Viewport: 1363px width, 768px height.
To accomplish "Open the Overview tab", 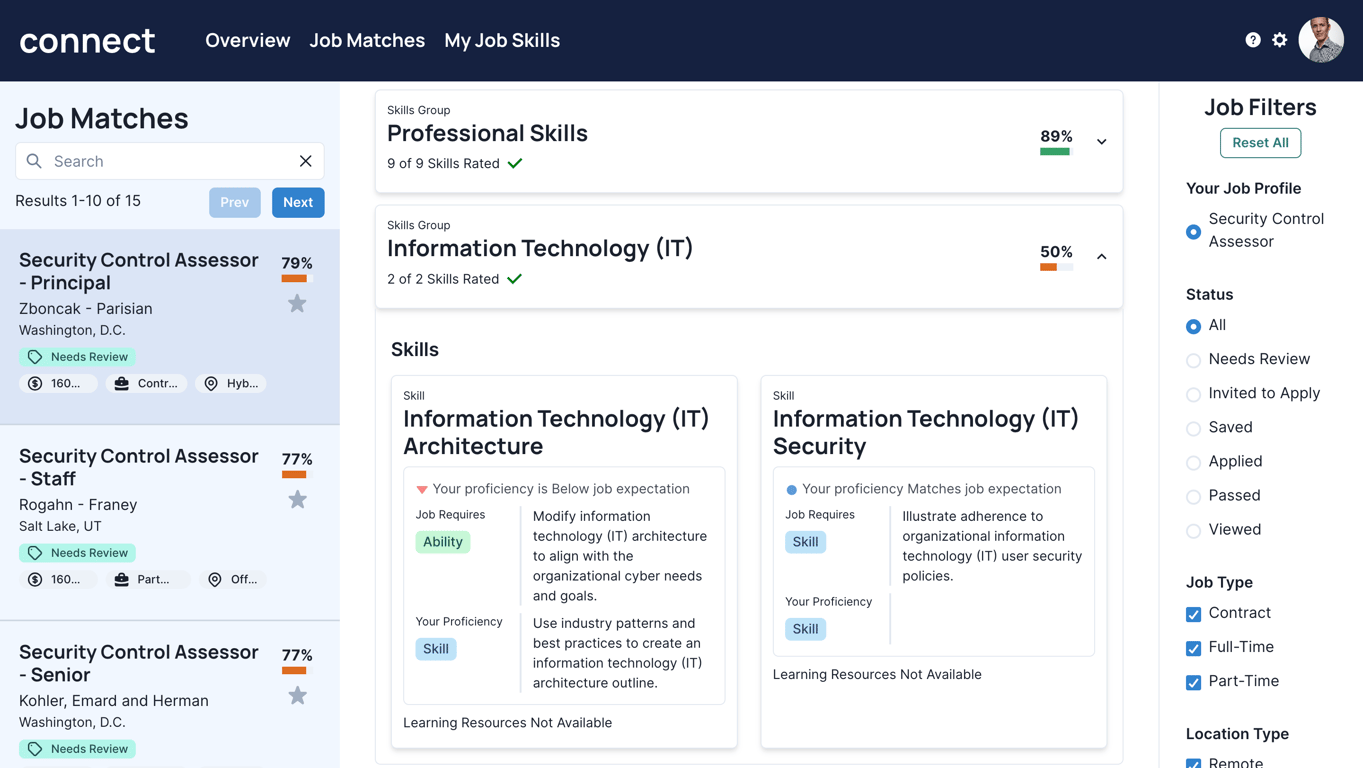I will click(247, 41).
